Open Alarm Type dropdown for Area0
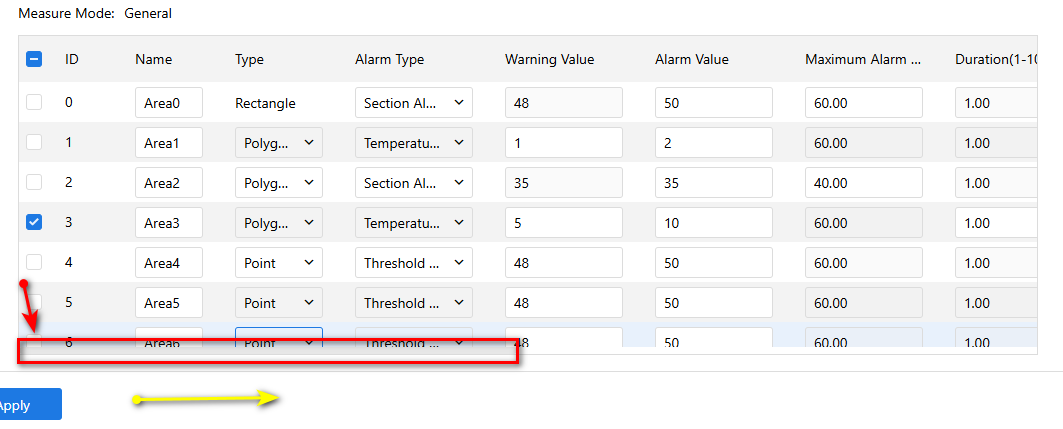1063x429 pixels. click(x=414, y=103)
